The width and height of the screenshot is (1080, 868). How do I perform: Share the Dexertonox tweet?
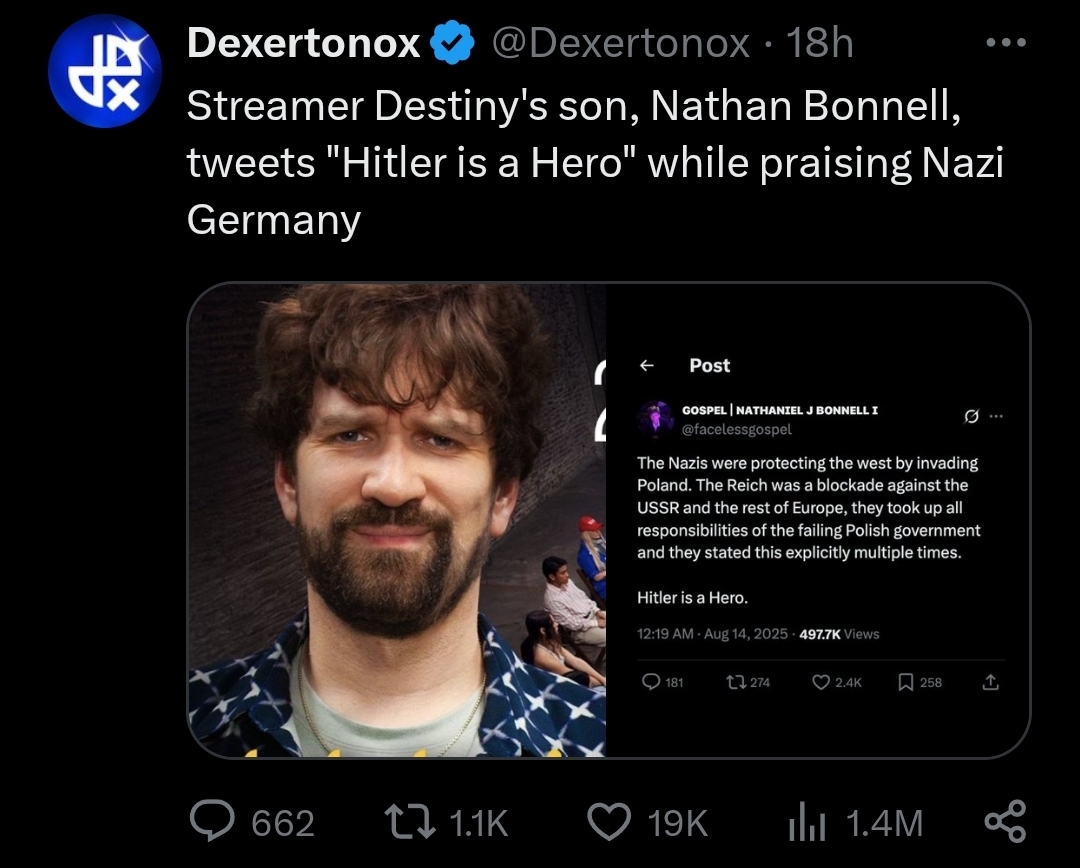point(1003,821)
